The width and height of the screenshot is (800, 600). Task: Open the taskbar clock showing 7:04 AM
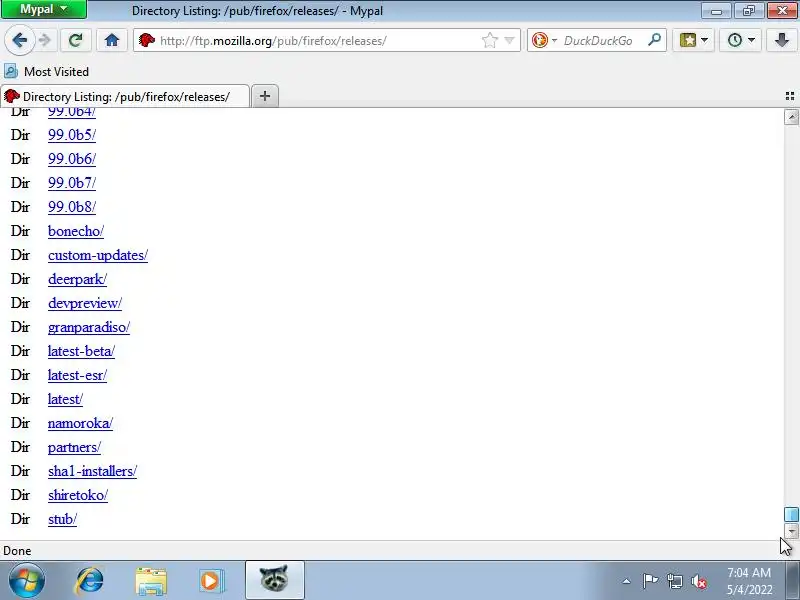pos(749,581)
